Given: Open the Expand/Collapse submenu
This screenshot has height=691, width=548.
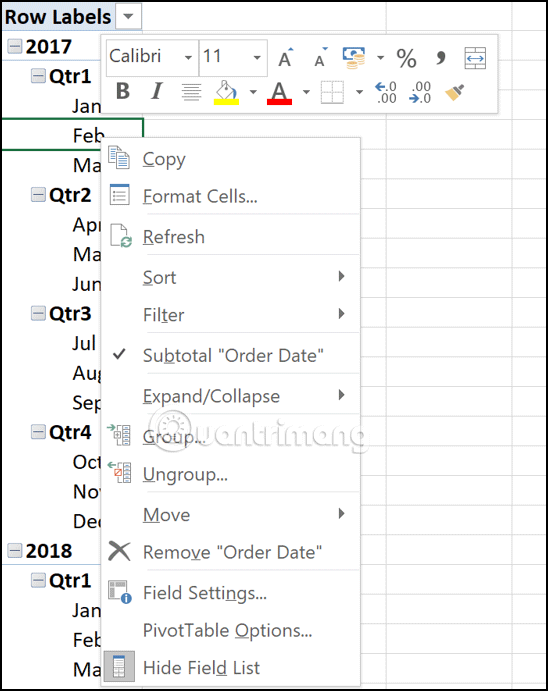Looking at the screenshot, I should click(231, 396).
